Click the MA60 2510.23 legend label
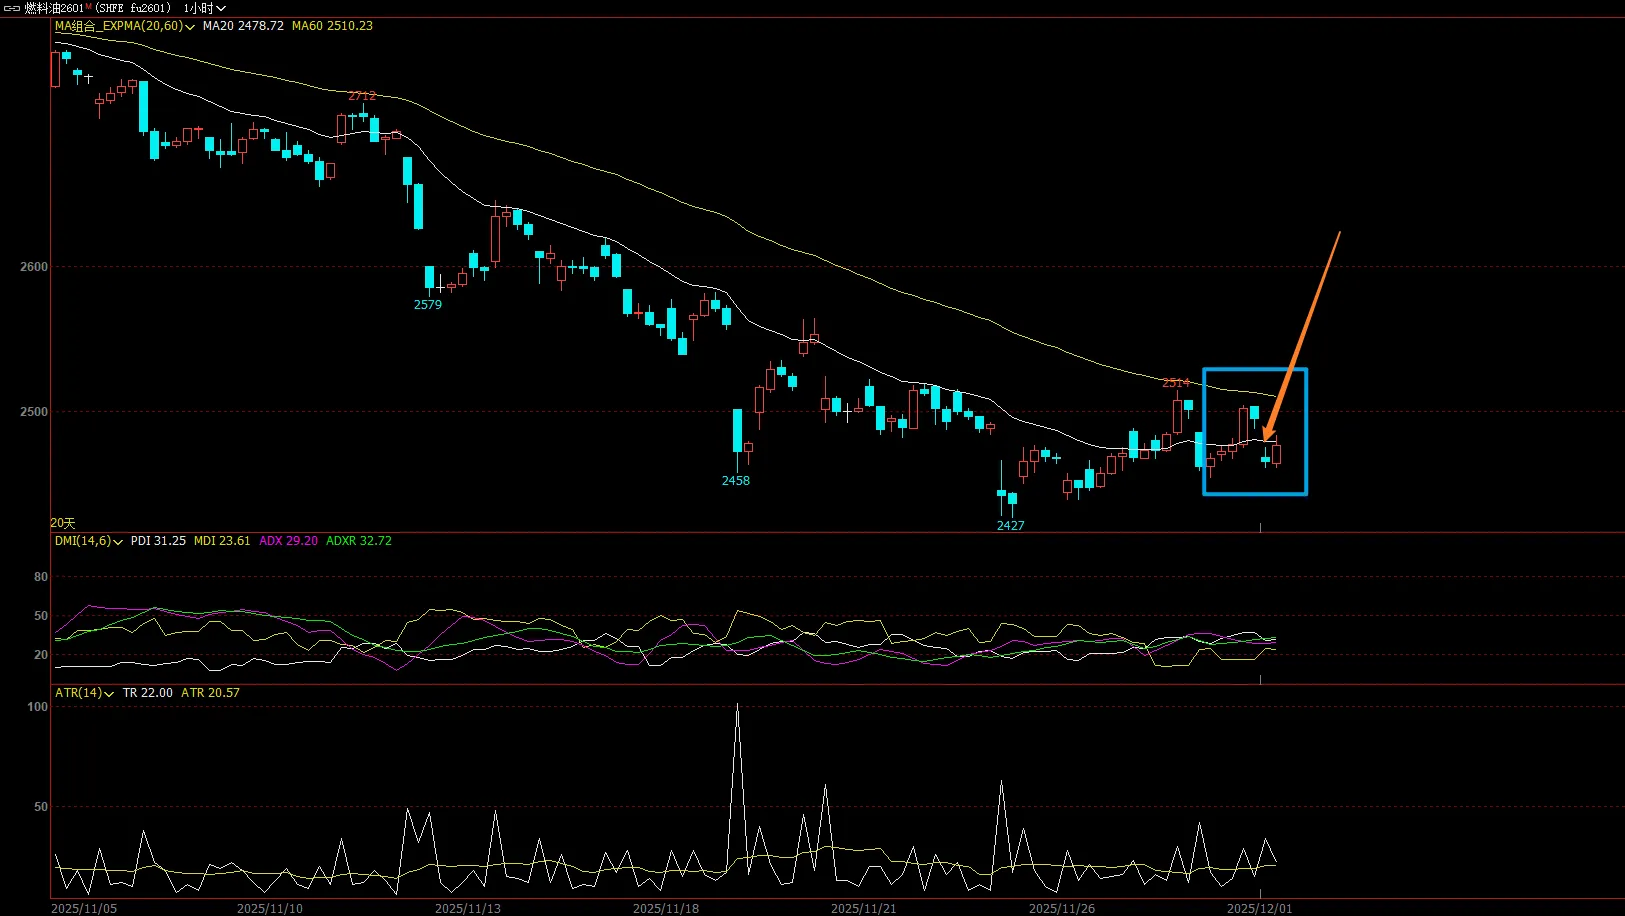Image resolution: width=1625 pixels, height=916 pixels. coord(332,26)
